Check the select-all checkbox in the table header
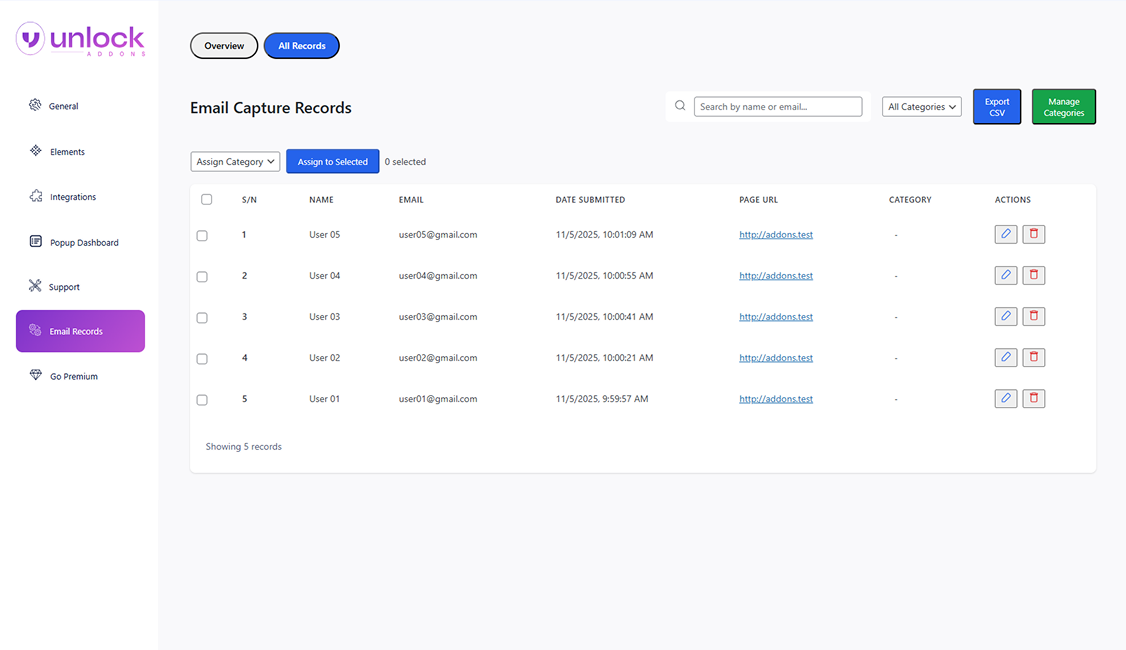The width and height of the screenshot is (1126, 650). 206,199
